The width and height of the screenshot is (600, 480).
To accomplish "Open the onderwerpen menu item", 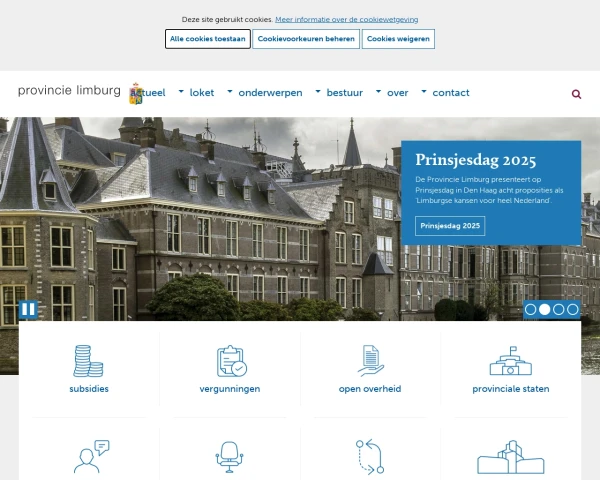I will click(270, 93).
